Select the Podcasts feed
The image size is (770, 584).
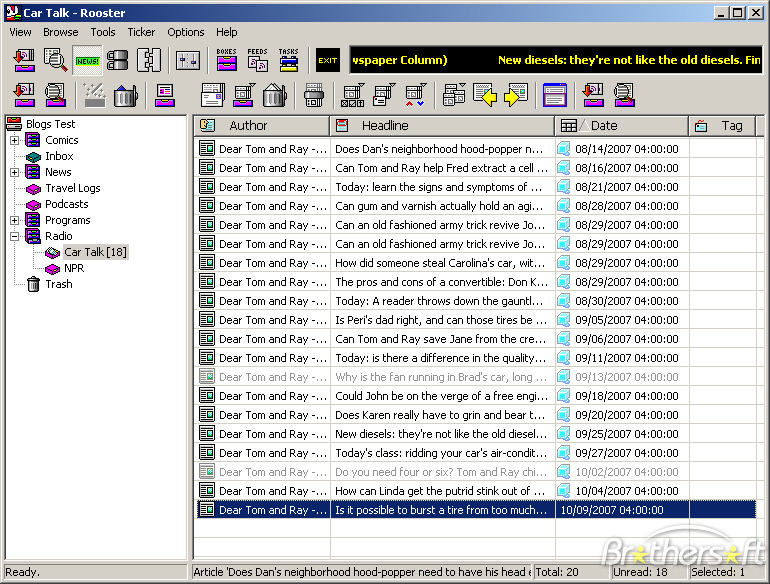coord(67,204)
